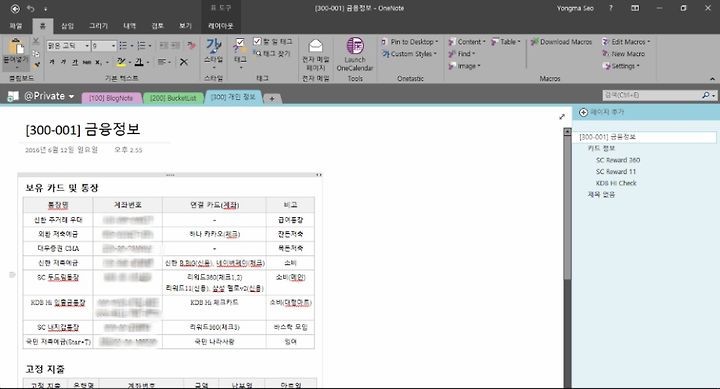Switch to the 그리기 (Draw) ribbon tab
The width and height of the screenshot is (720, 389).
coord(98,26)
